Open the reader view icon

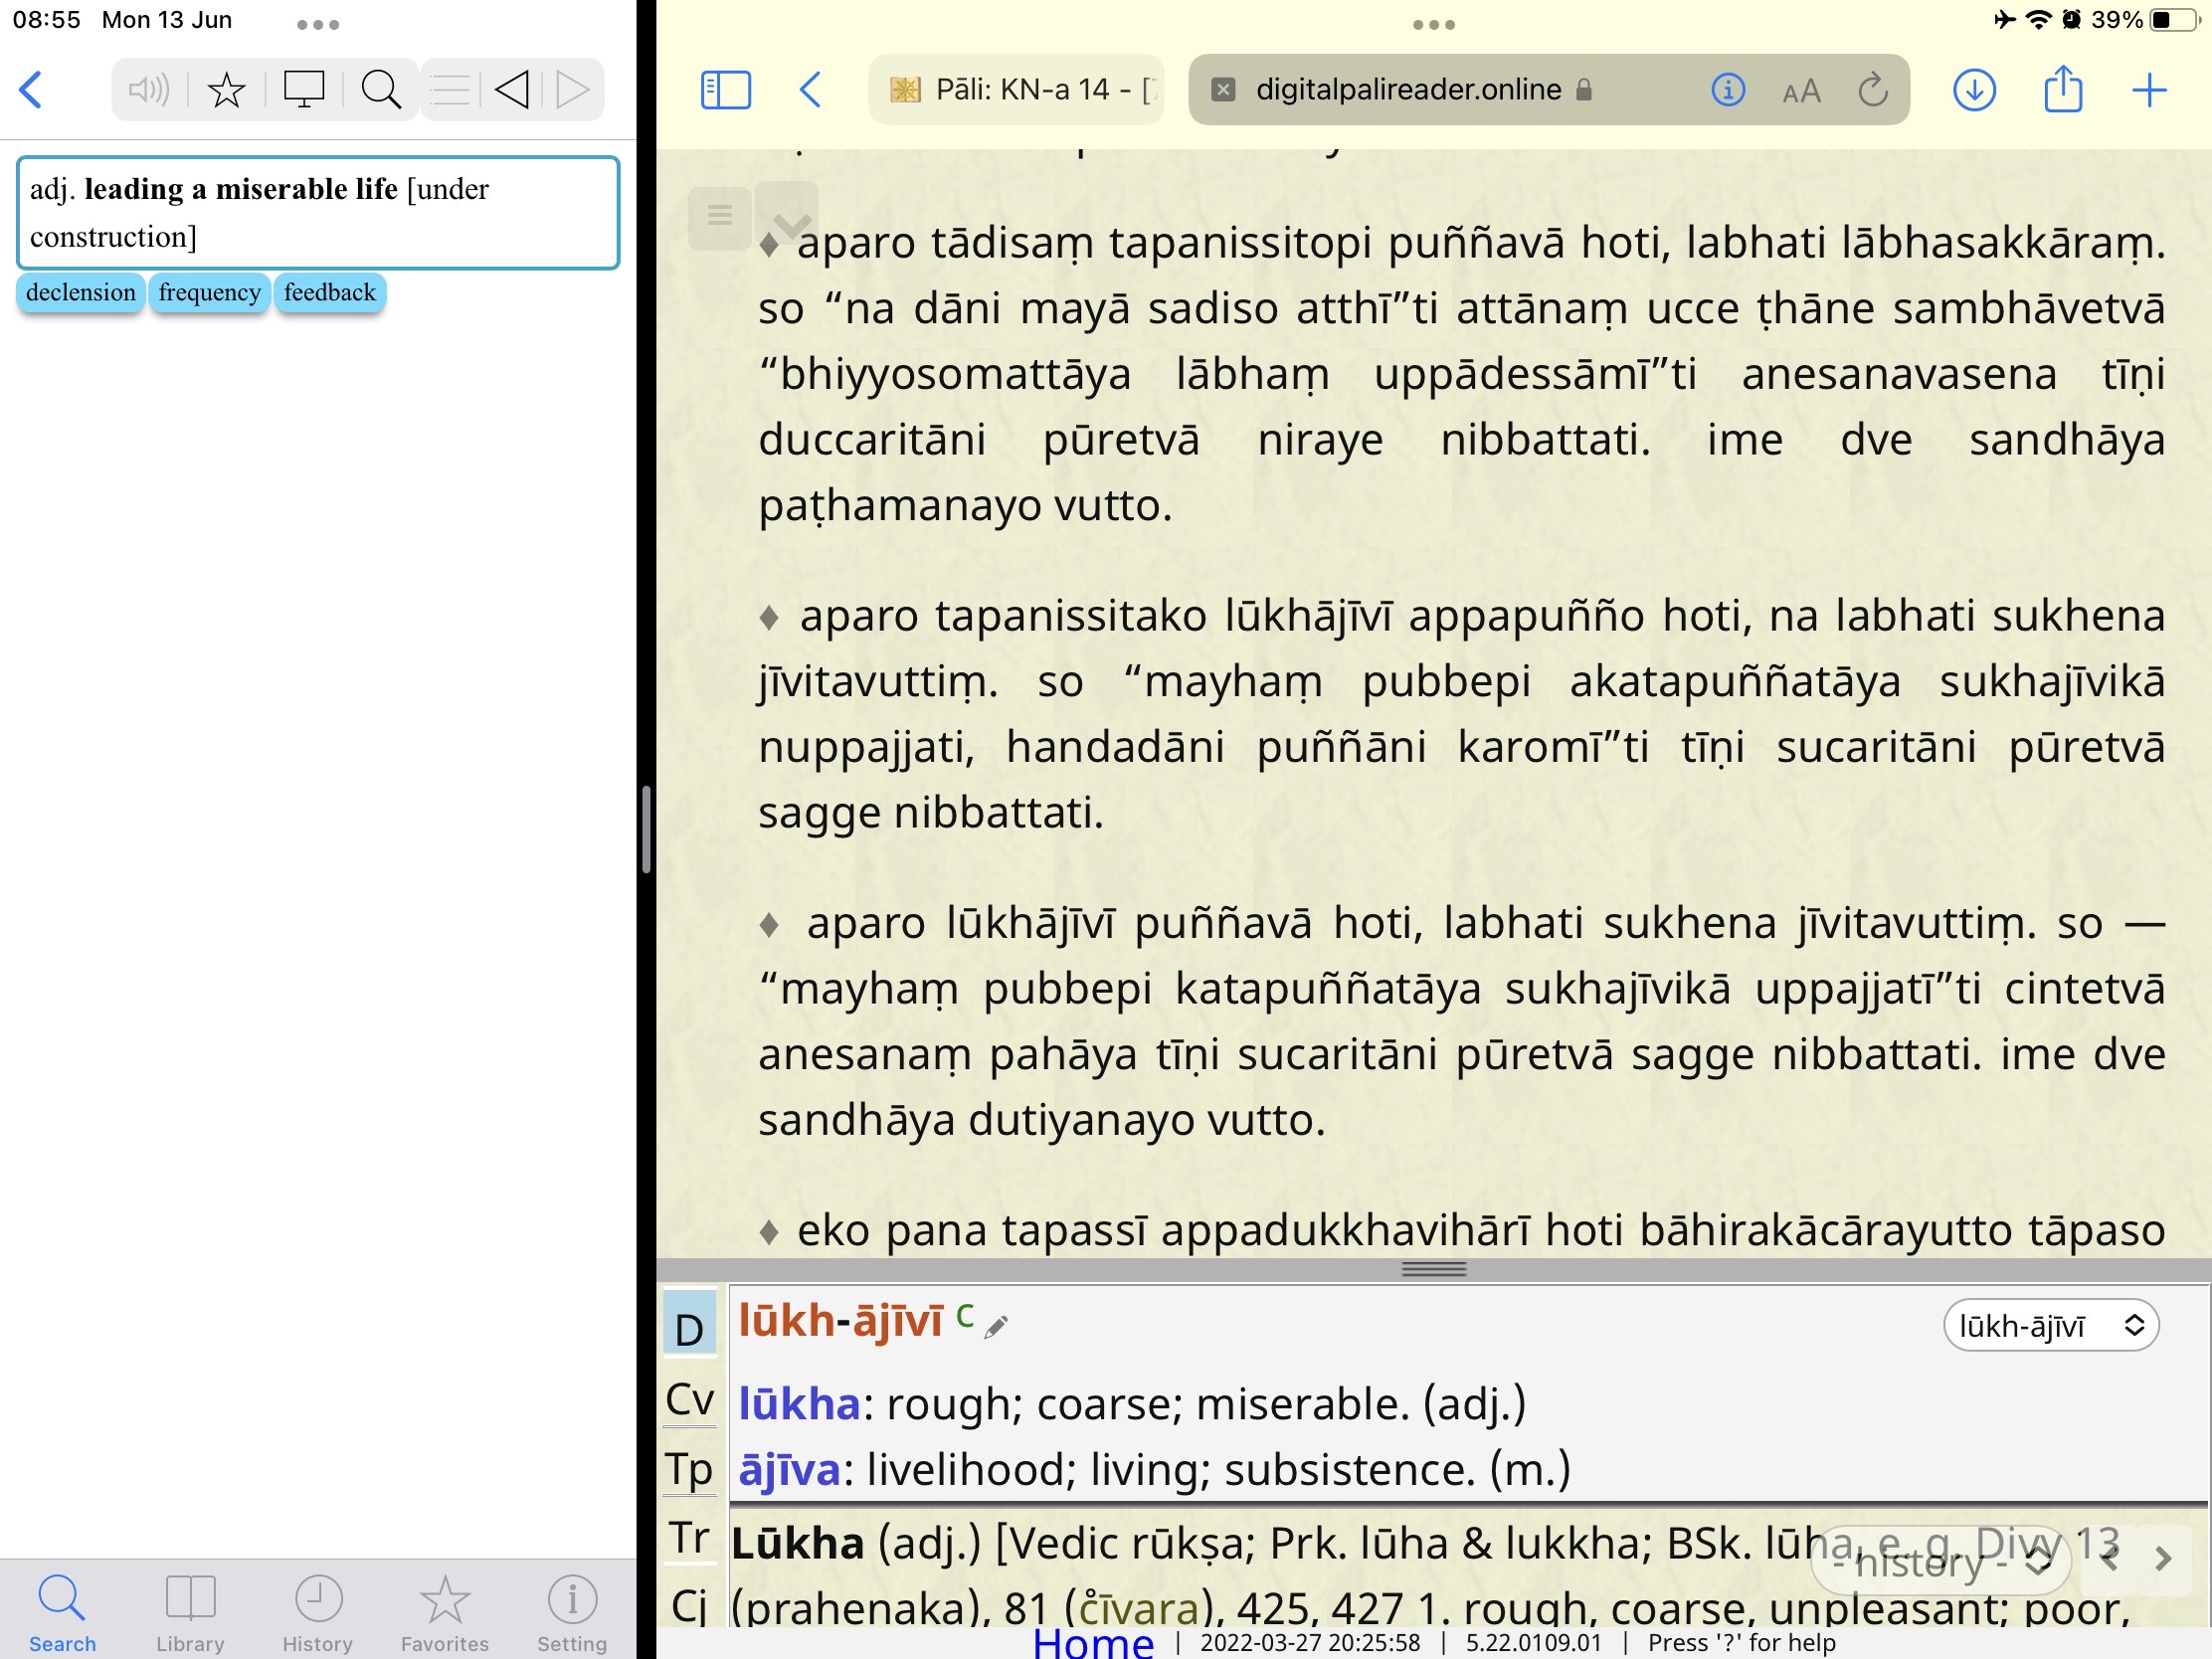click(x=726, y=91)
